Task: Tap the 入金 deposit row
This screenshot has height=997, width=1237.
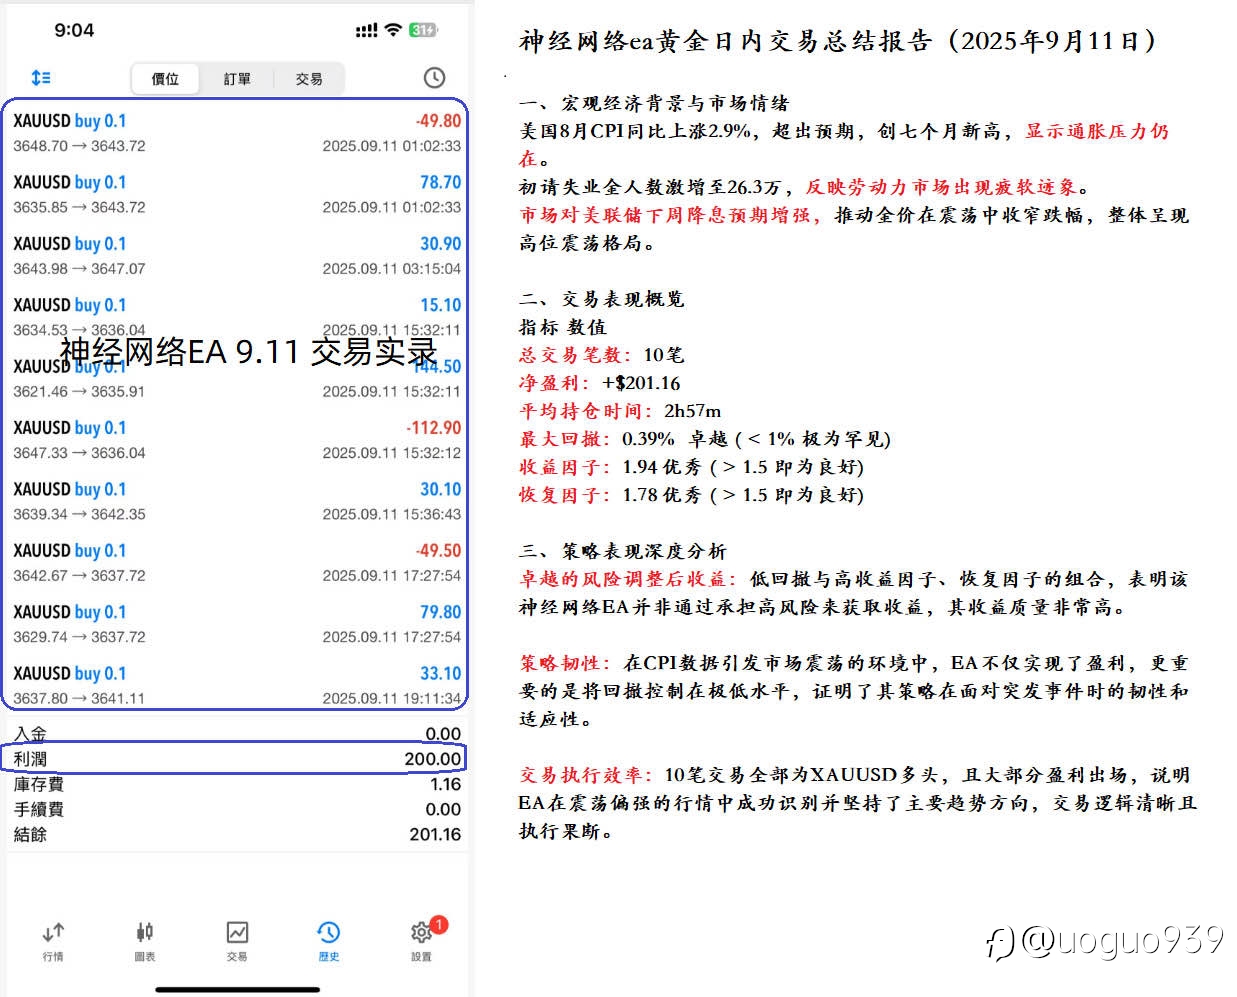Action: coord(237,734)
